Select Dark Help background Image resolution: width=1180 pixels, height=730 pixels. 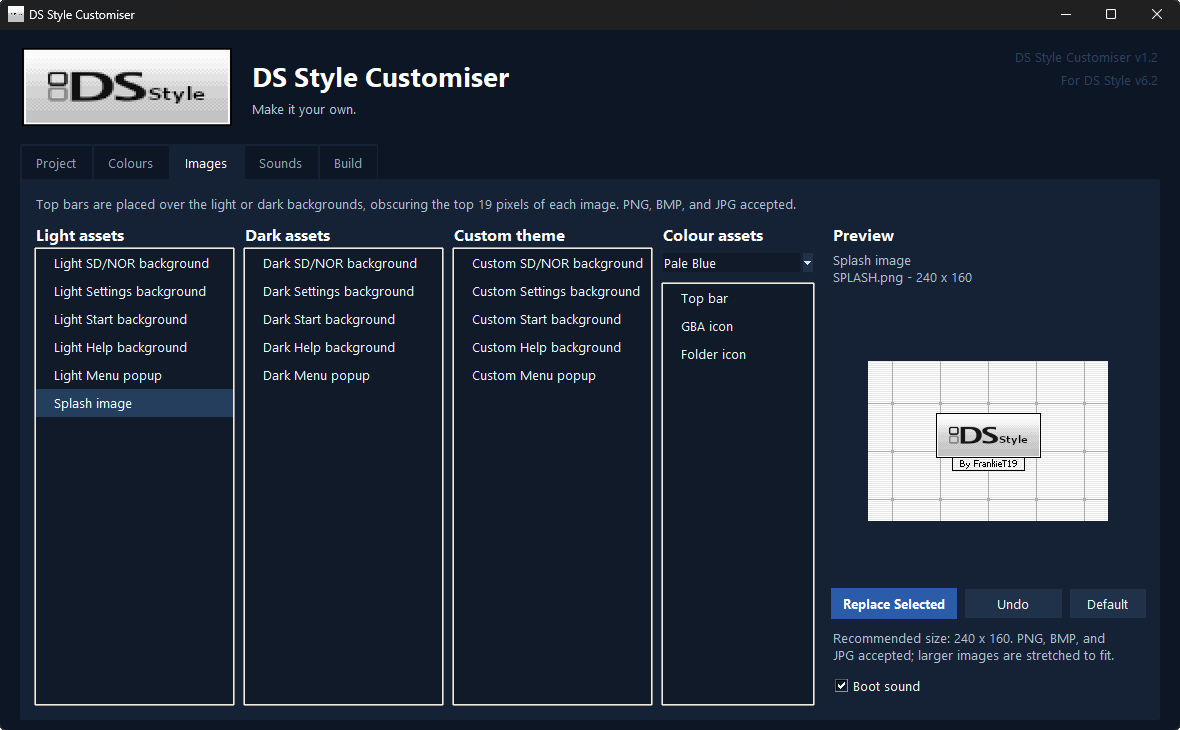click(343, 347)
